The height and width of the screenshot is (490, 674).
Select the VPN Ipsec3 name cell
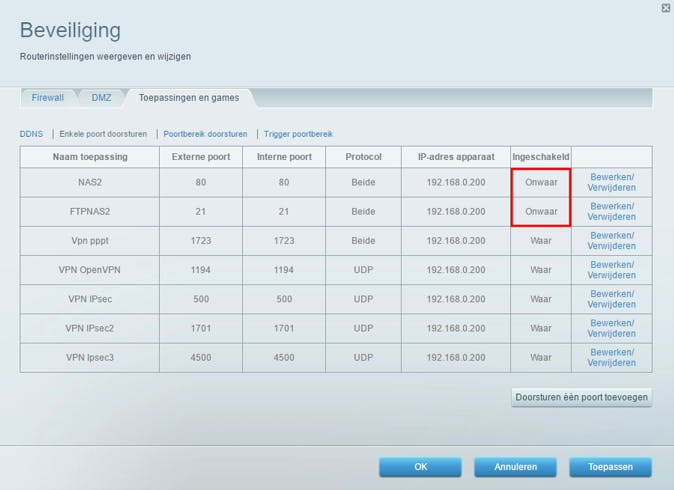(90, 358)
